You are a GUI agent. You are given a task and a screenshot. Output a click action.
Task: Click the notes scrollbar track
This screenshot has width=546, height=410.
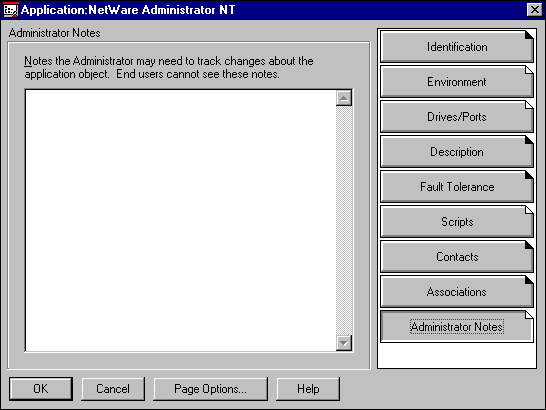click(x=344, y=221)
